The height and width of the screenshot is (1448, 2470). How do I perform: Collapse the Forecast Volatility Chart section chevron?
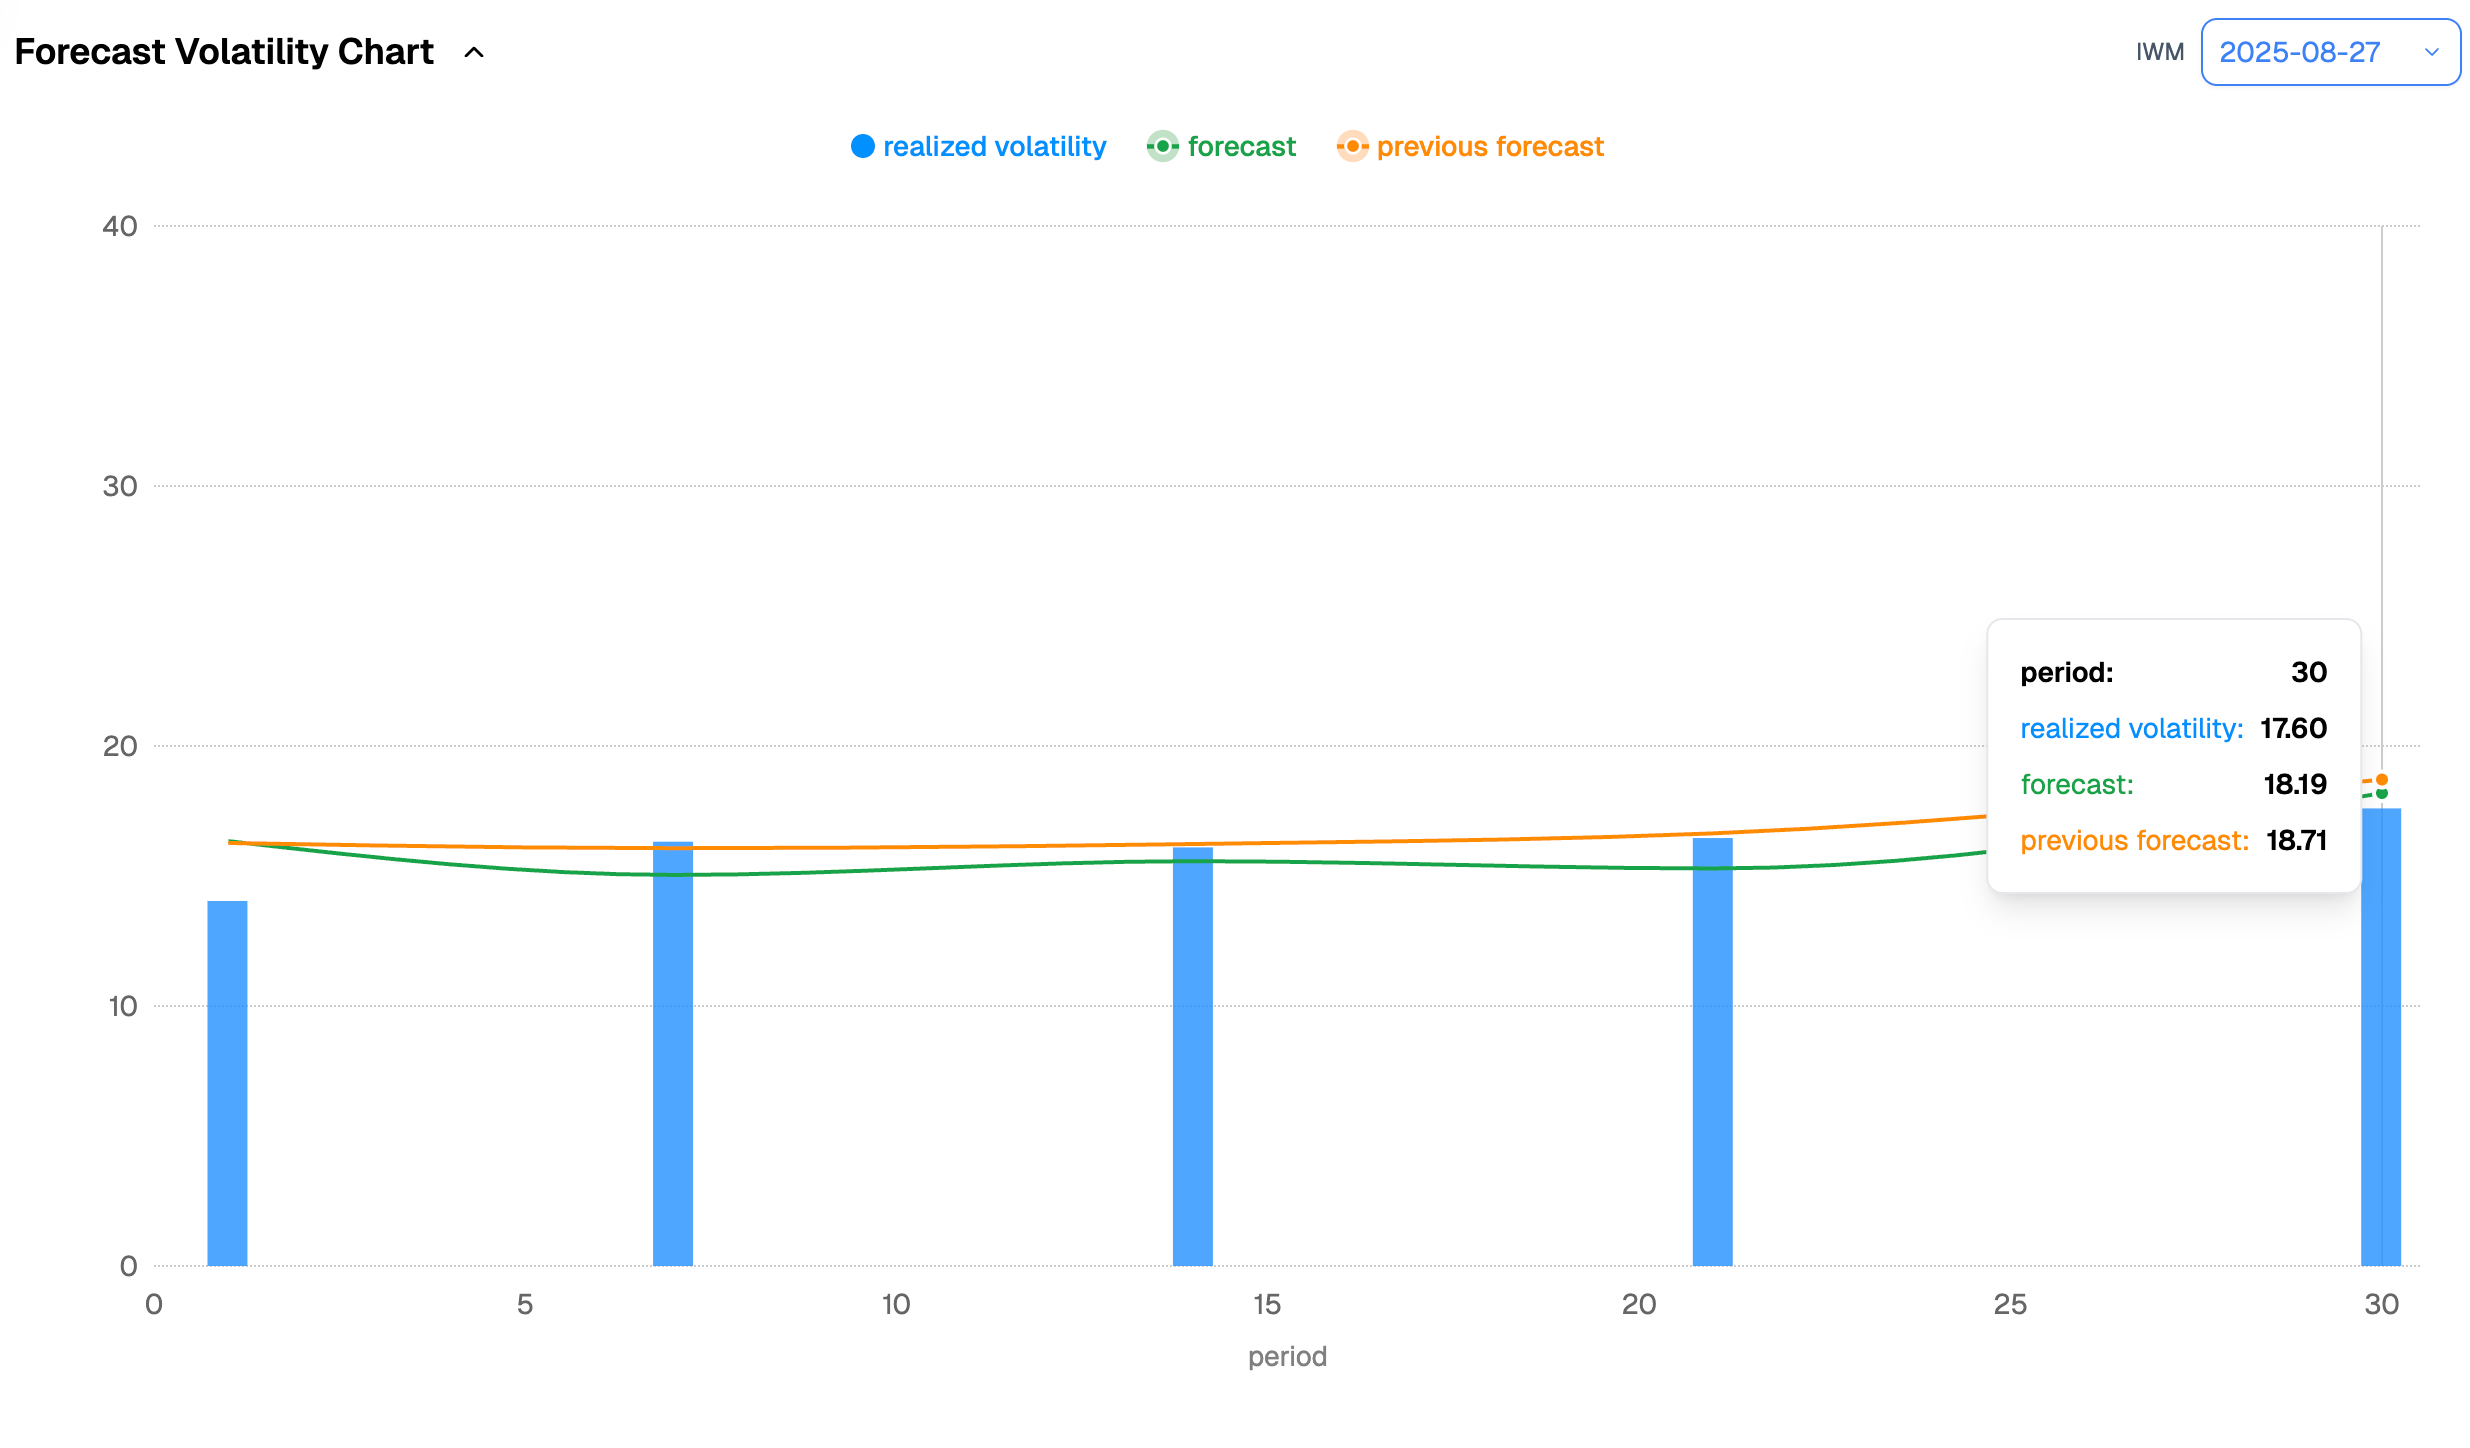474,52
